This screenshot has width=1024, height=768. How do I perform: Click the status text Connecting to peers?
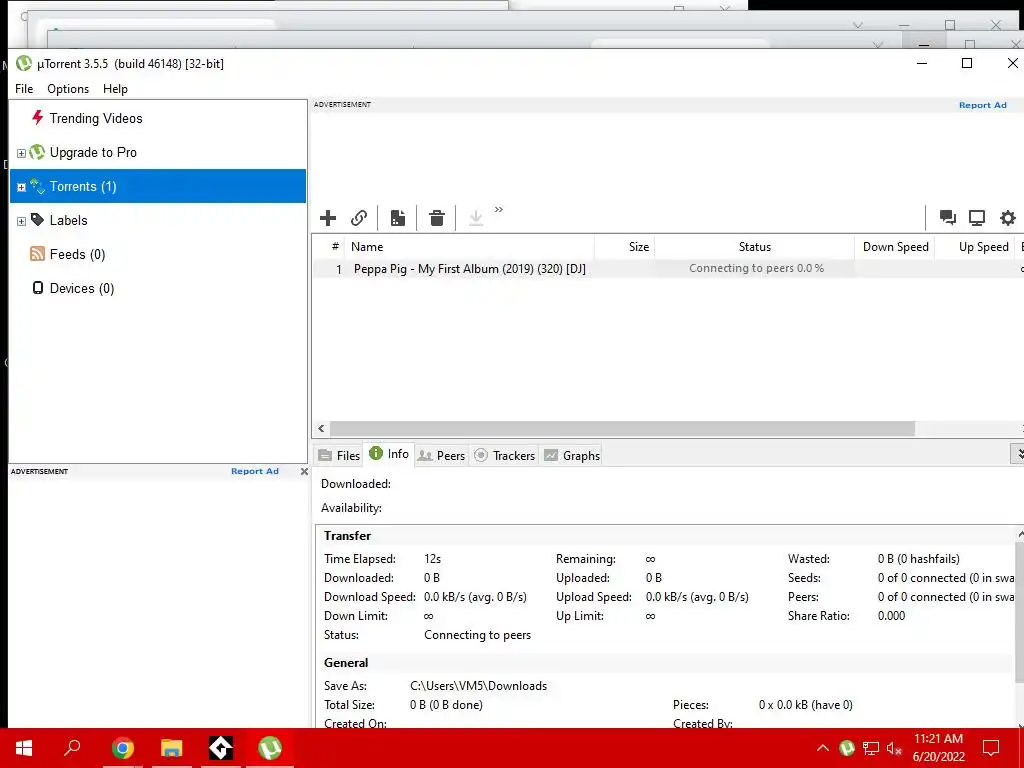click(477, 635)
